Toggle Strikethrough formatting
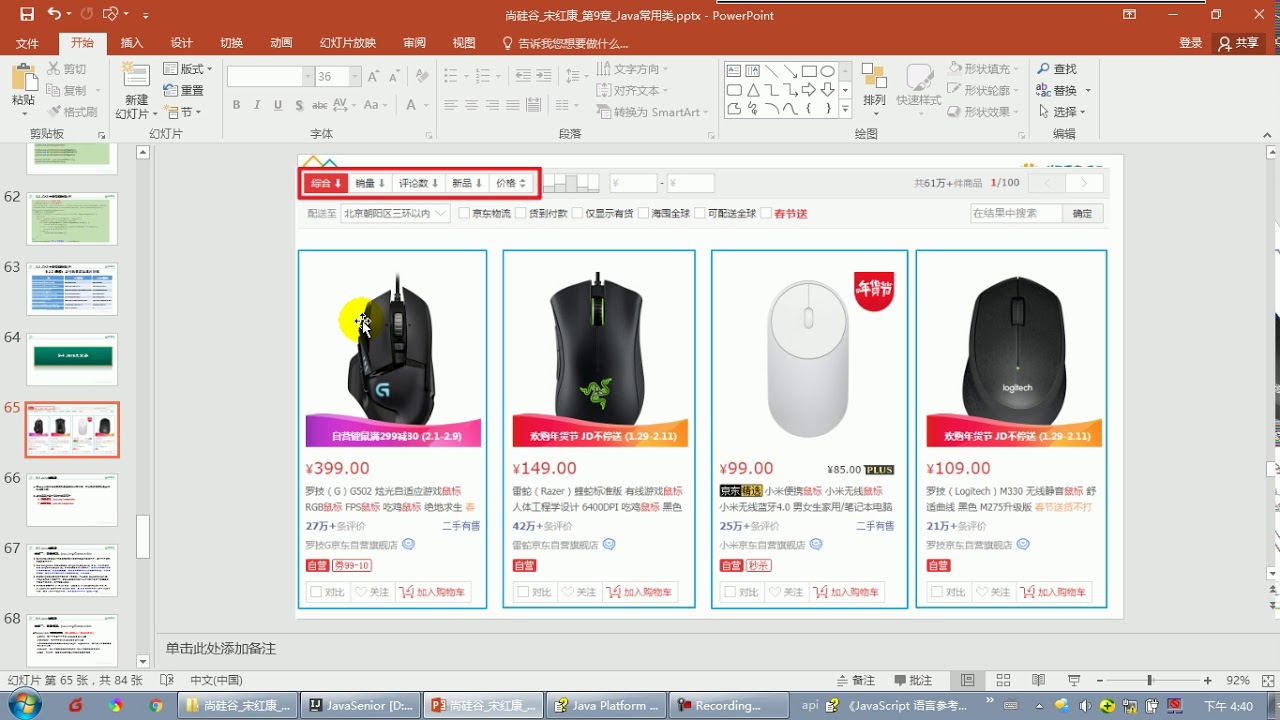Screen dimensions: 1280x720 [x=320, y=105]
